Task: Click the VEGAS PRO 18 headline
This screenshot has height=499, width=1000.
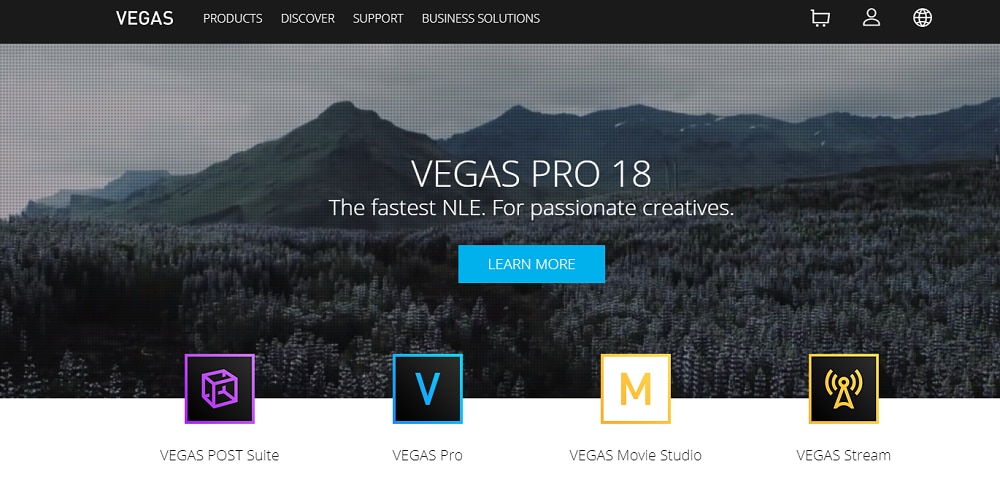Action: pos(531,173)
